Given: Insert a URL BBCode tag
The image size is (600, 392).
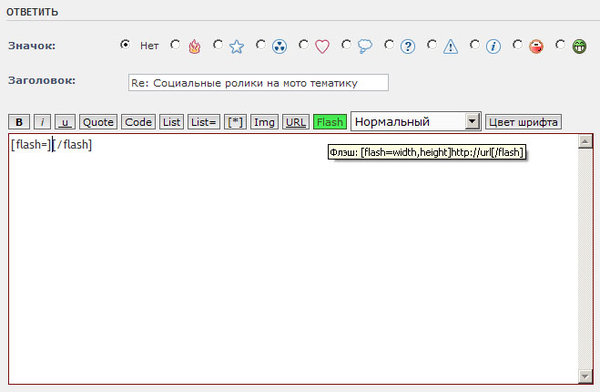Looking at the screenshot, I should tap(296, 122).
